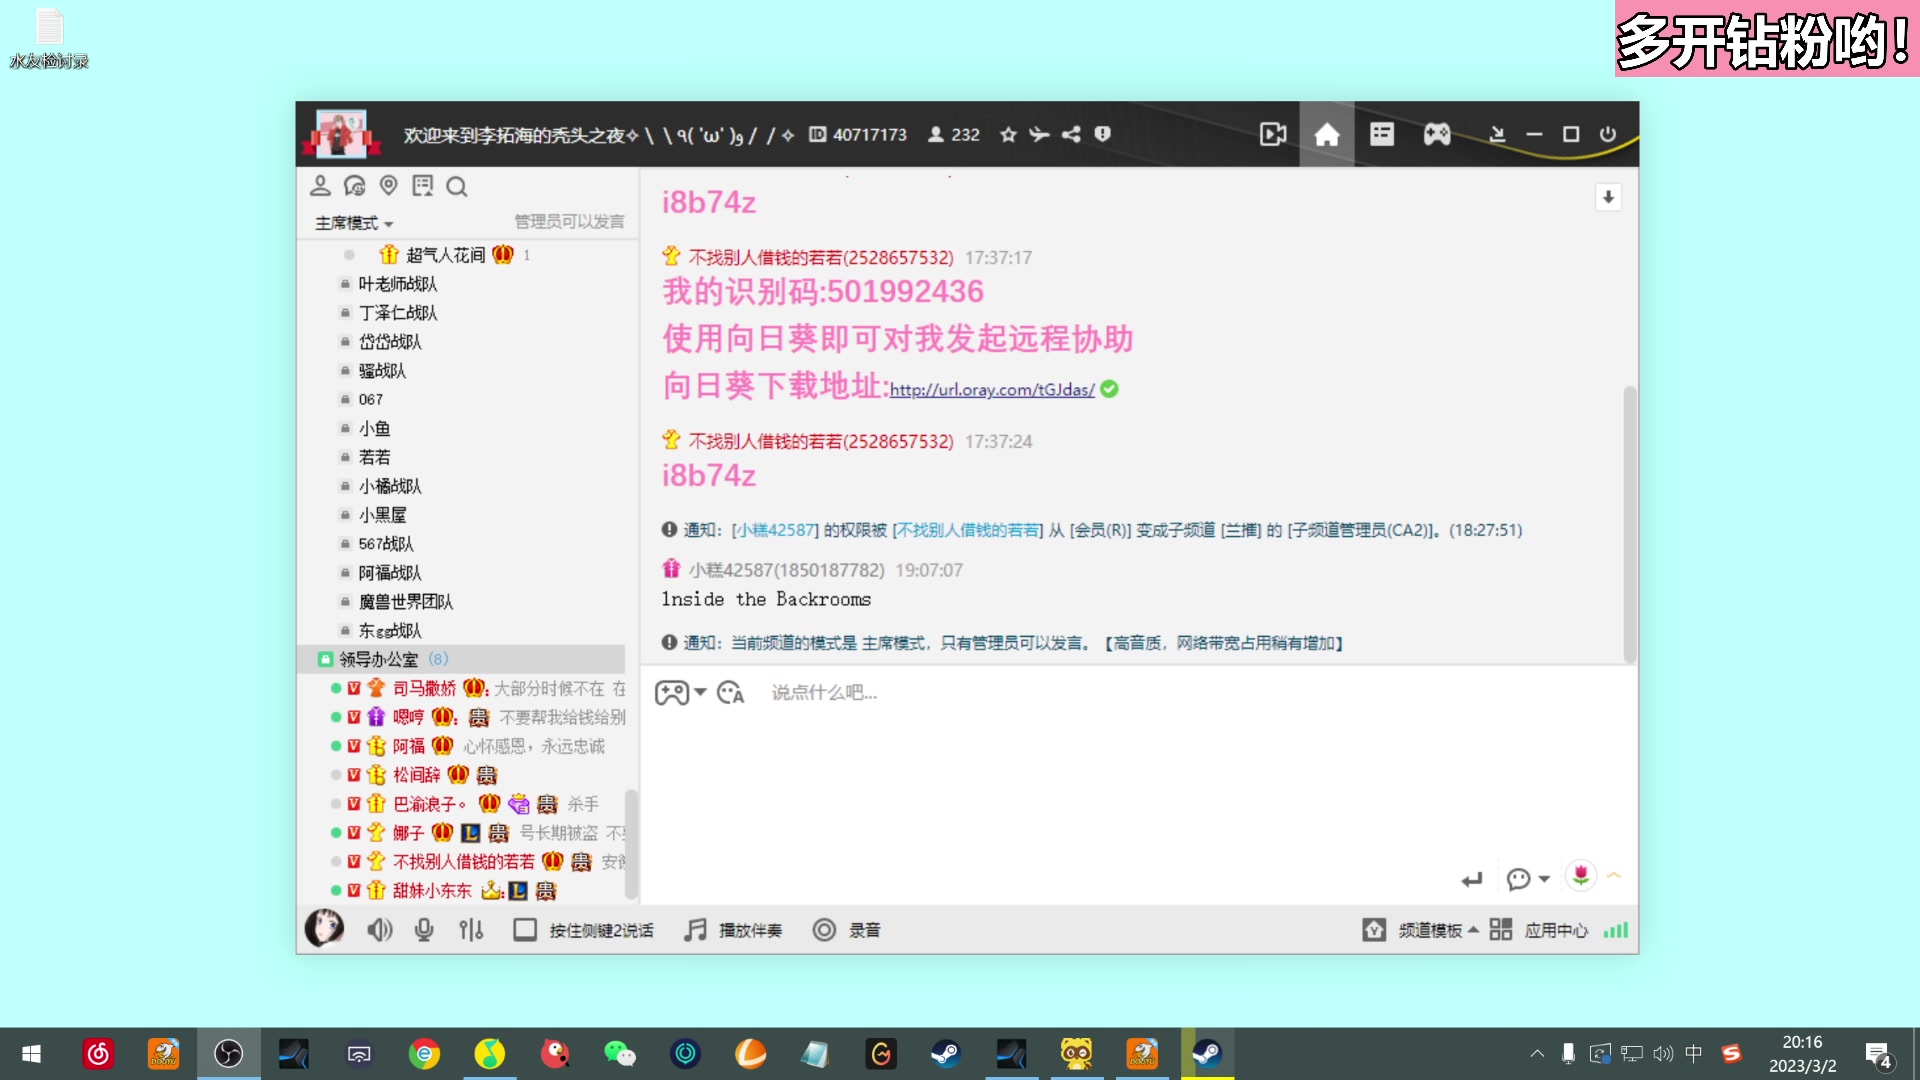This screenshot has width=1920, height=1080.
Task: Open the audio mixer sliders icon
Action: [471, 929]
